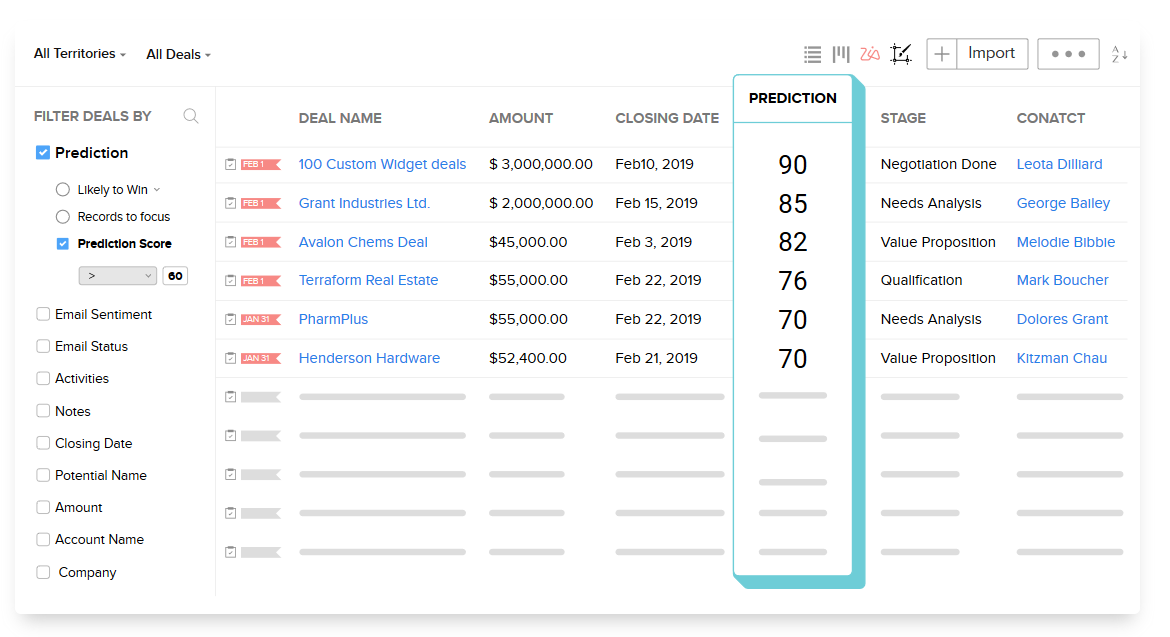Click the sort A-Z icon
This screenshot has height=637, width=1170.
coord(1119,54)
